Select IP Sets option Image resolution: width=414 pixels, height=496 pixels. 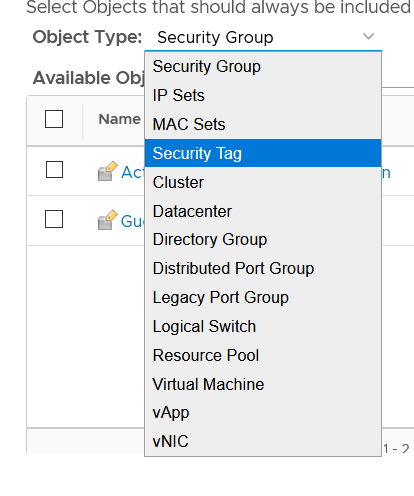263,95
